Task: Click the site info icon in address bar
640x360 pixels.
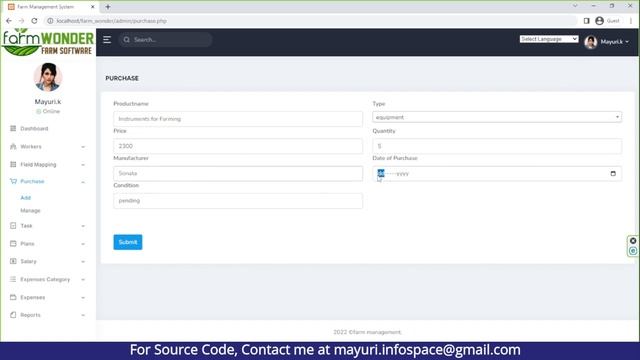Action: pyautogui.click(x=50, y=21)
